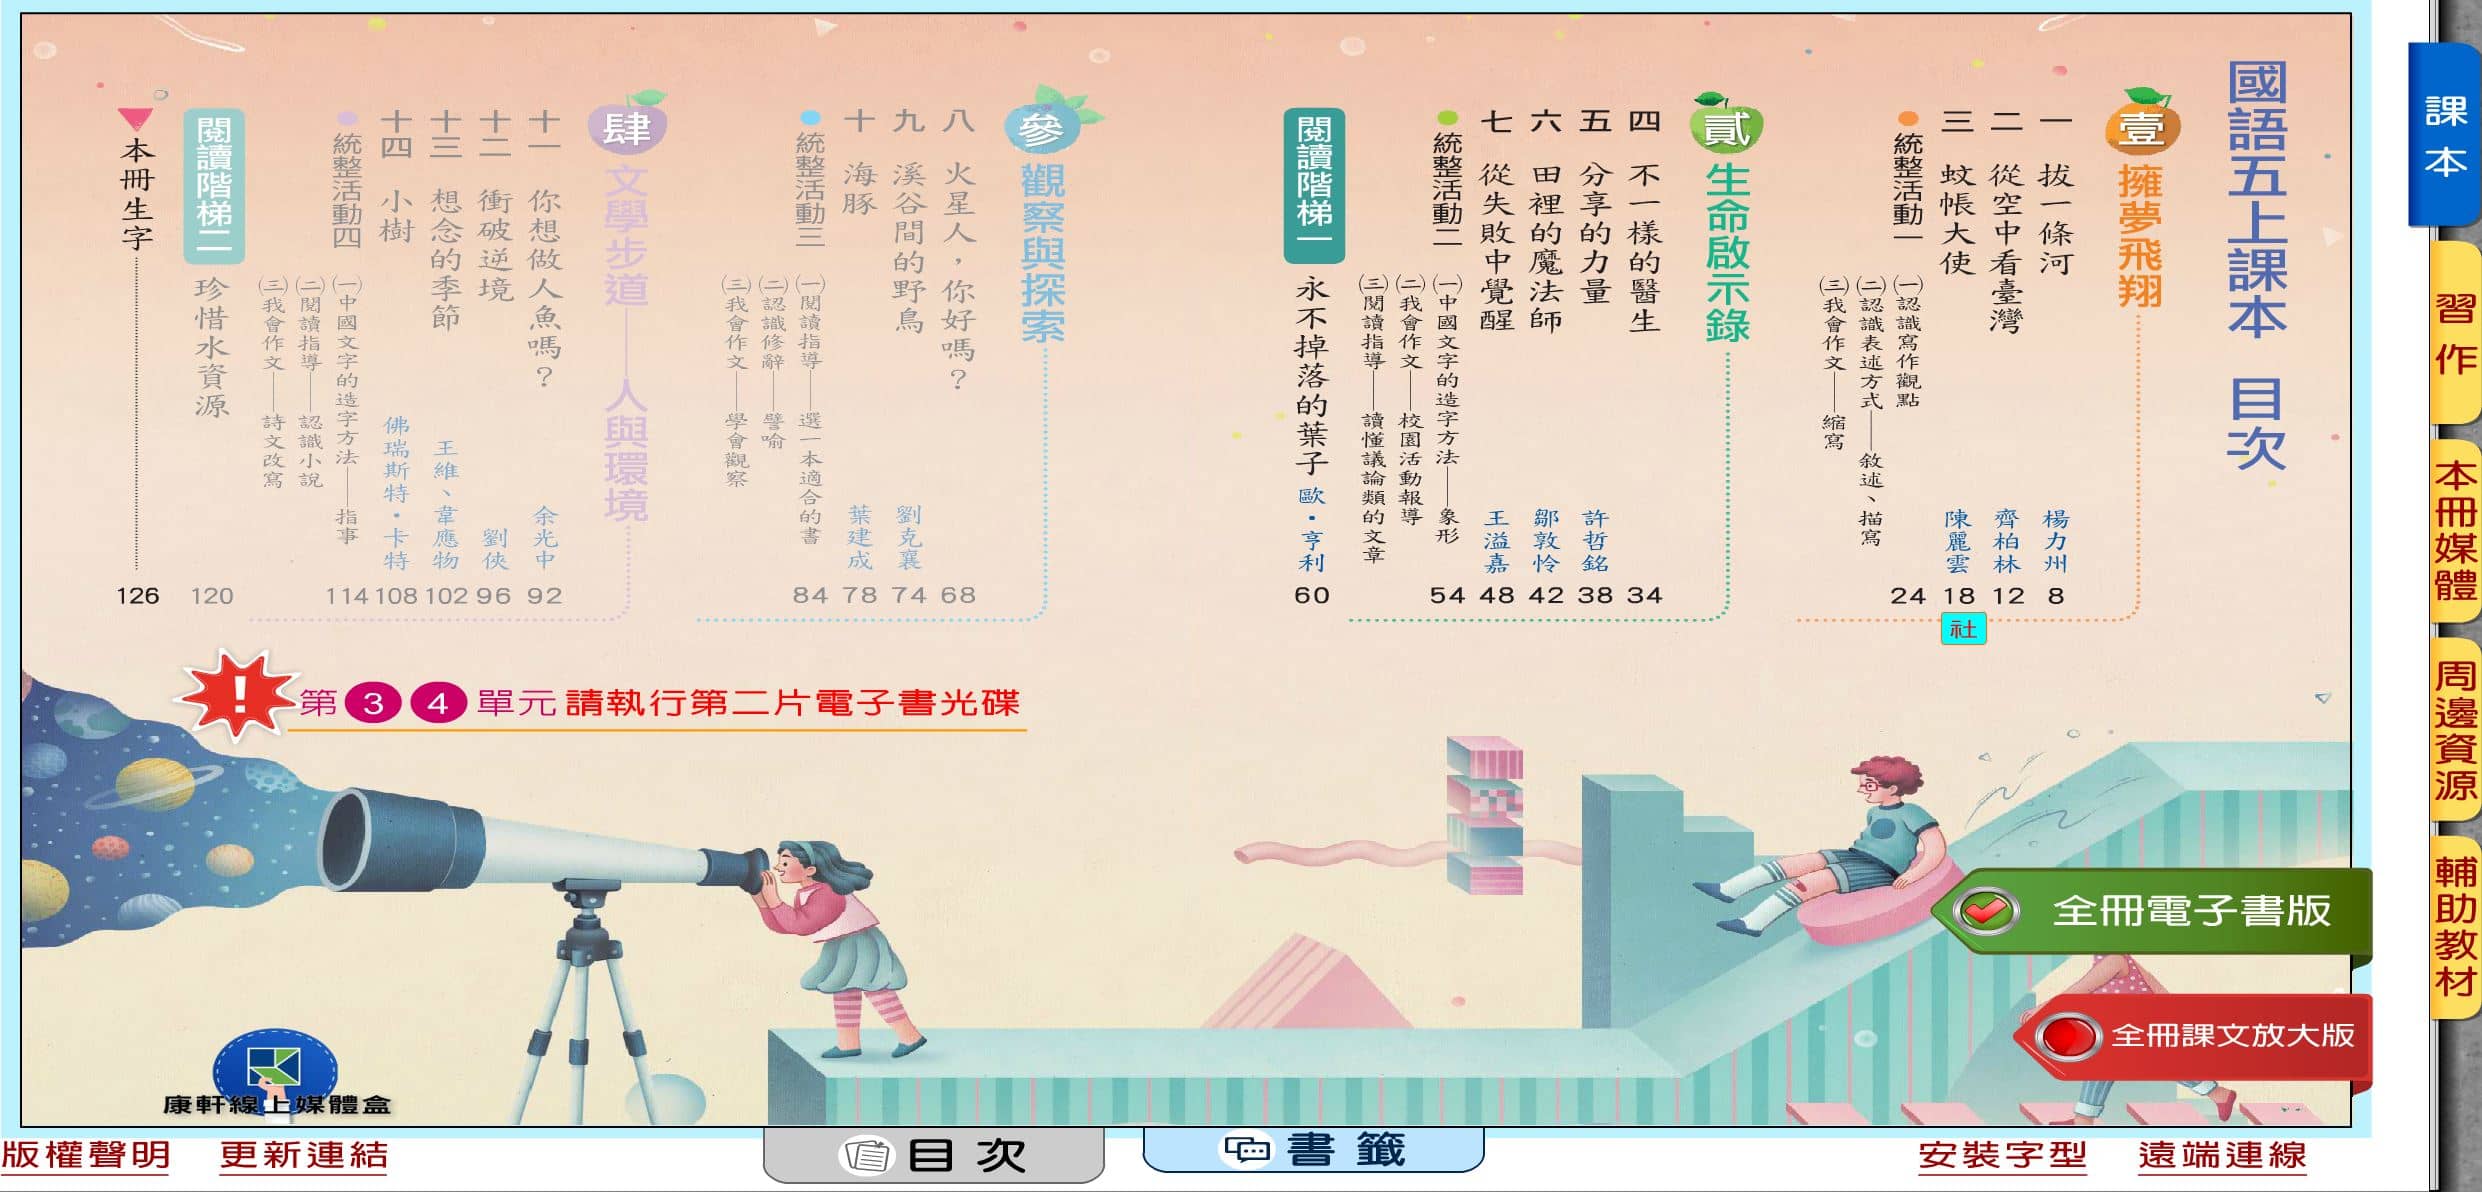Click the 參 blue unit icon
The height and width of the screenshot is (1192, 2482).
(x=1046, y=123)
